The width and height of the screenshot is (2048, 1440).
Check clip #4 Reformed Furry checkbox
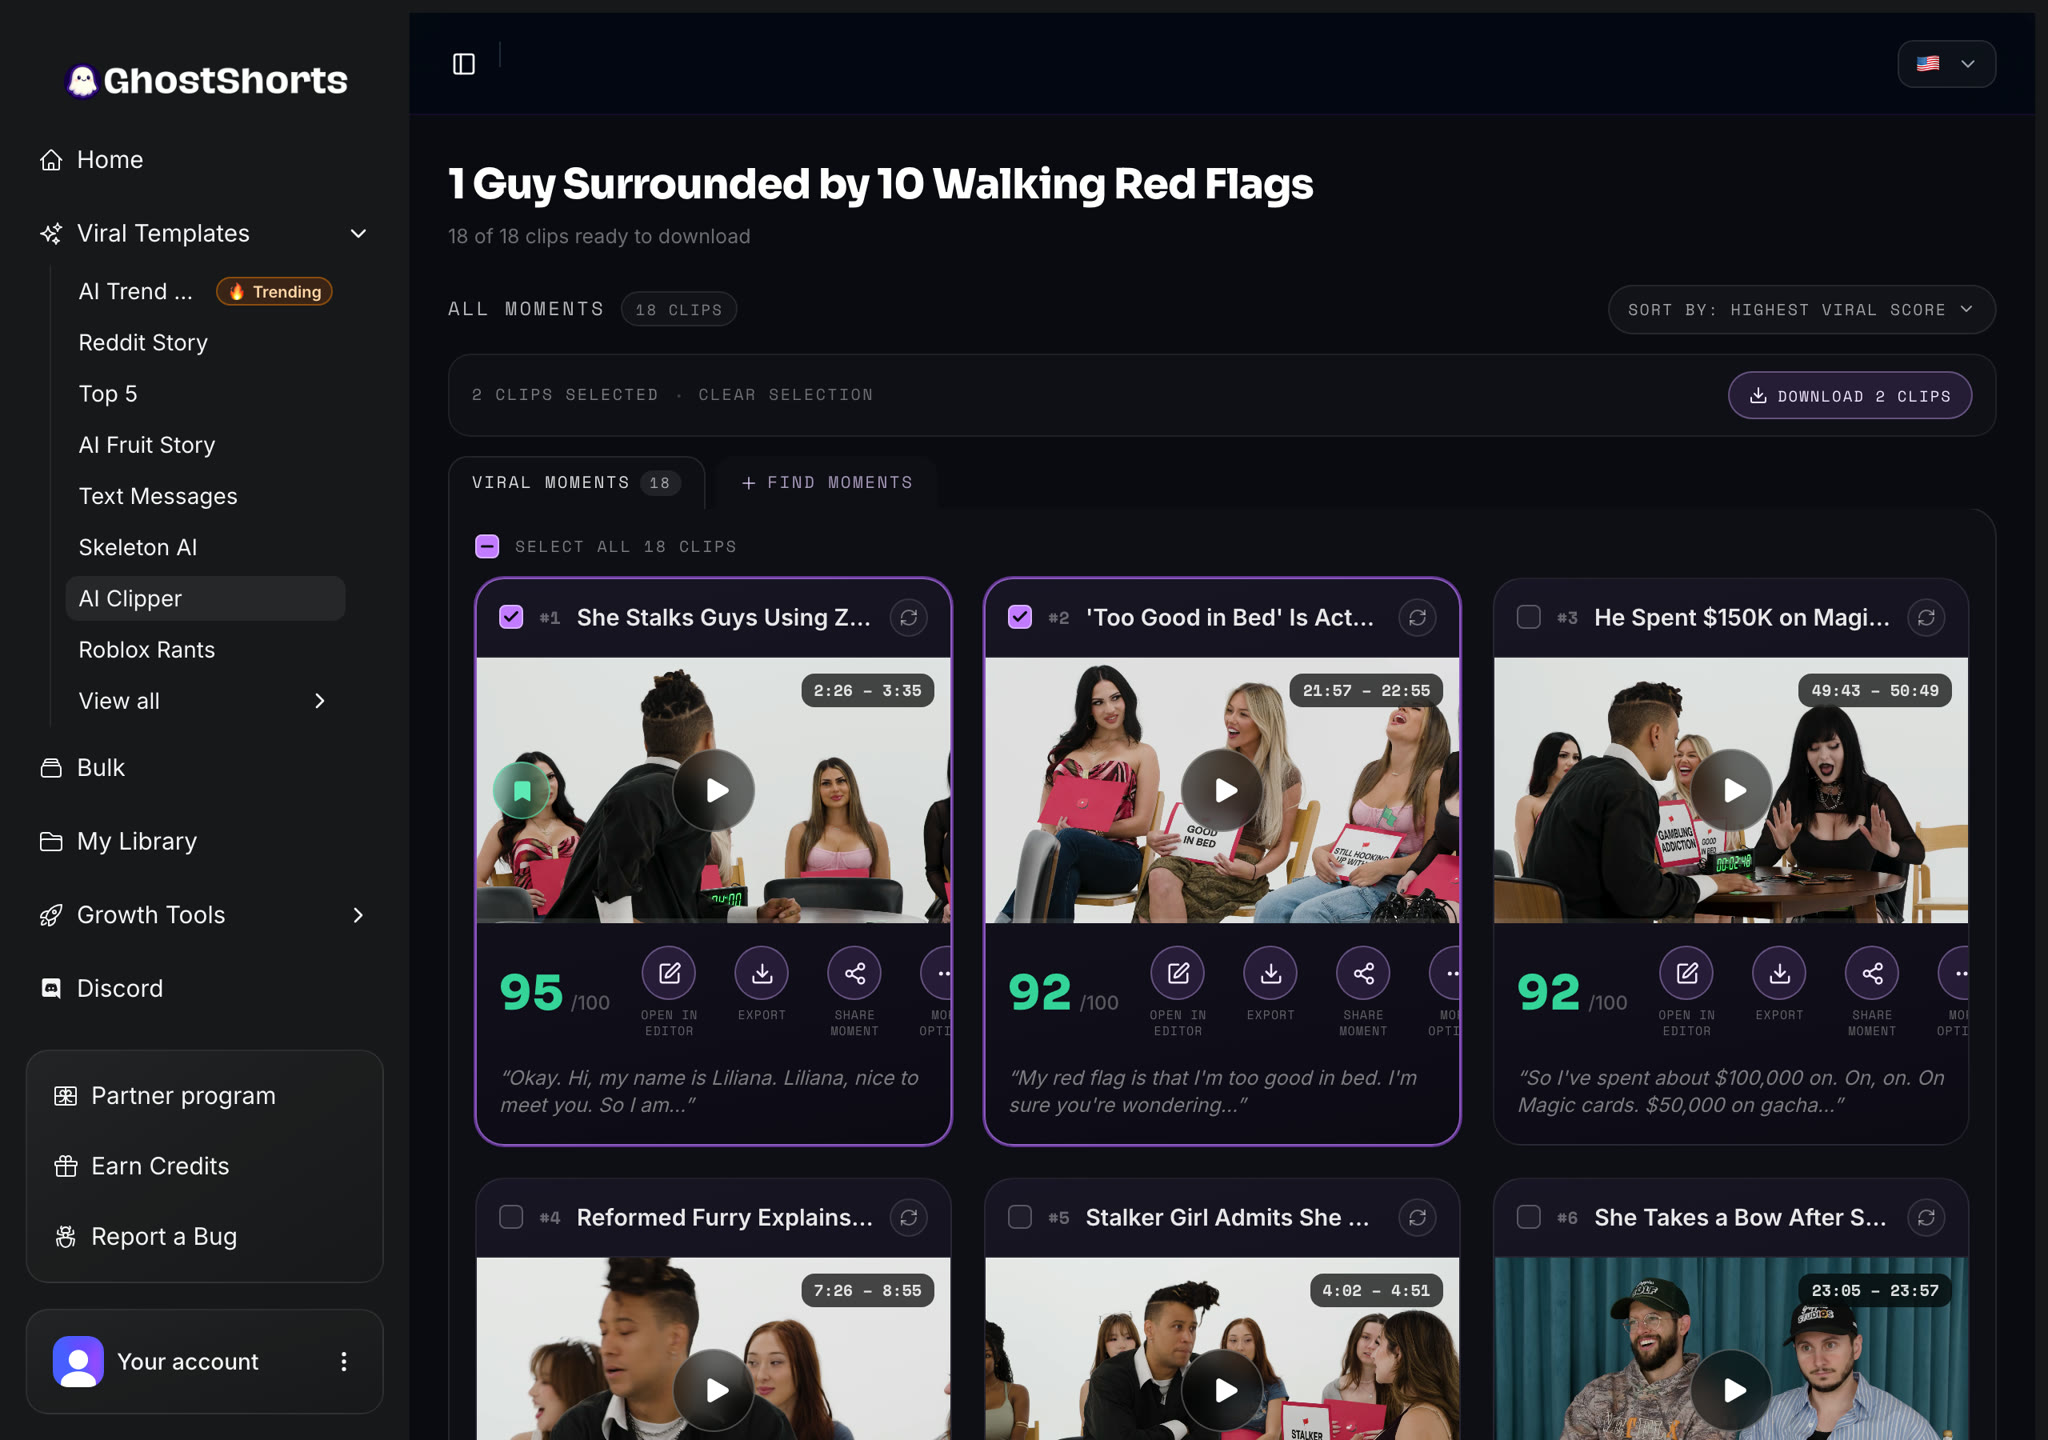coord(511,1217)
